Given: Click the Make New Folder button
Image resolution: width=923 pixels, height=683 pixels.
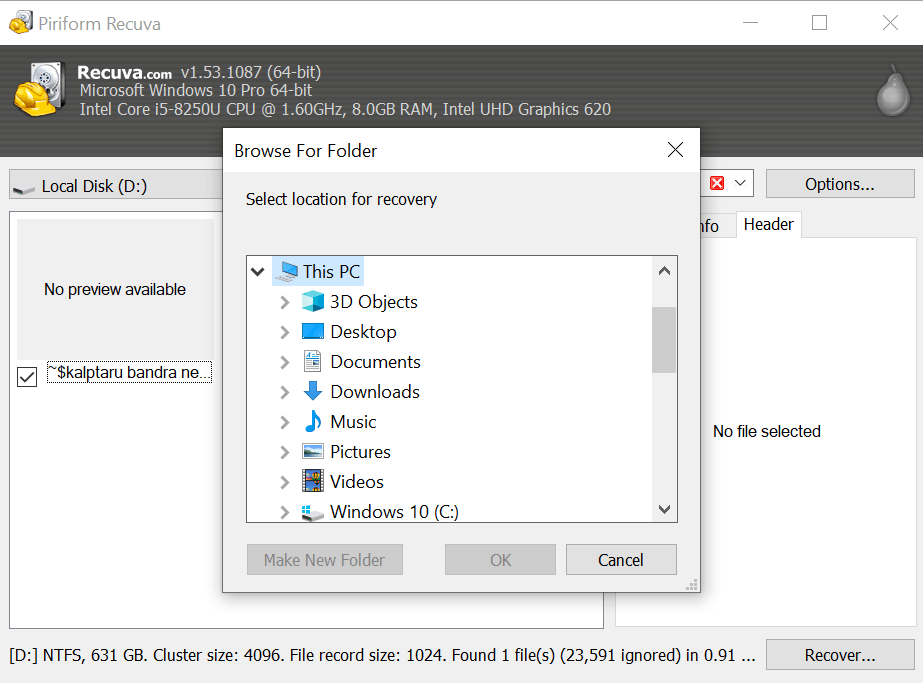Looking at the screenshot, I should click(x=324, y=559).
